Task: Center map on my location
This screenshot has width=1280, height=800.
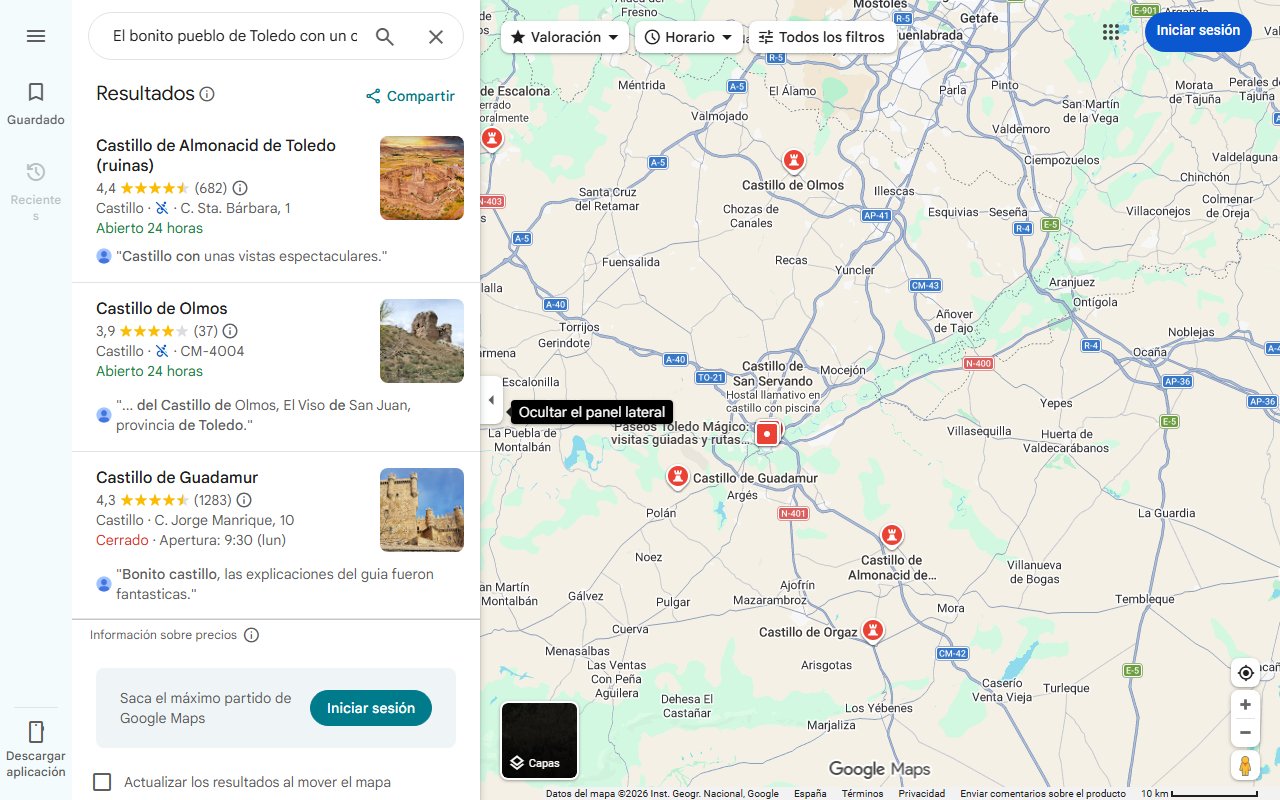Action: 1245,673
